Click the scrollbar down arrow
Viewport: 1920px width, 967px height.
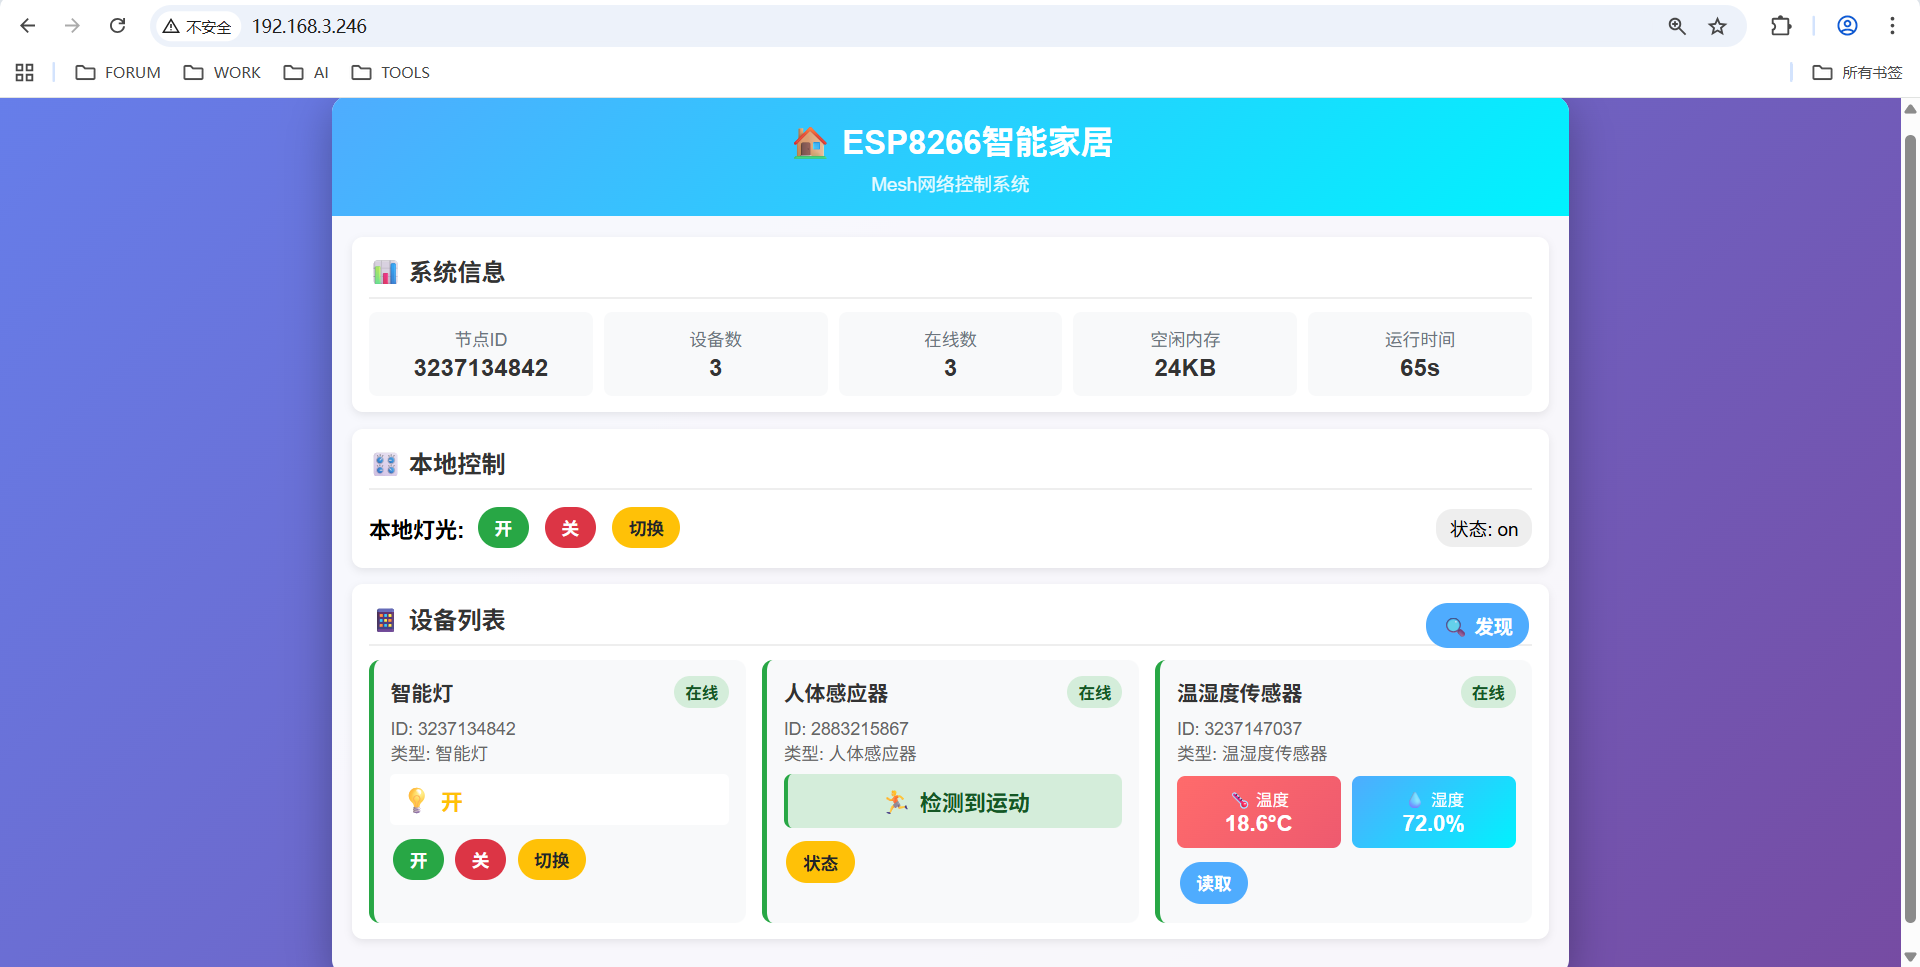[x=1910, y=957]
